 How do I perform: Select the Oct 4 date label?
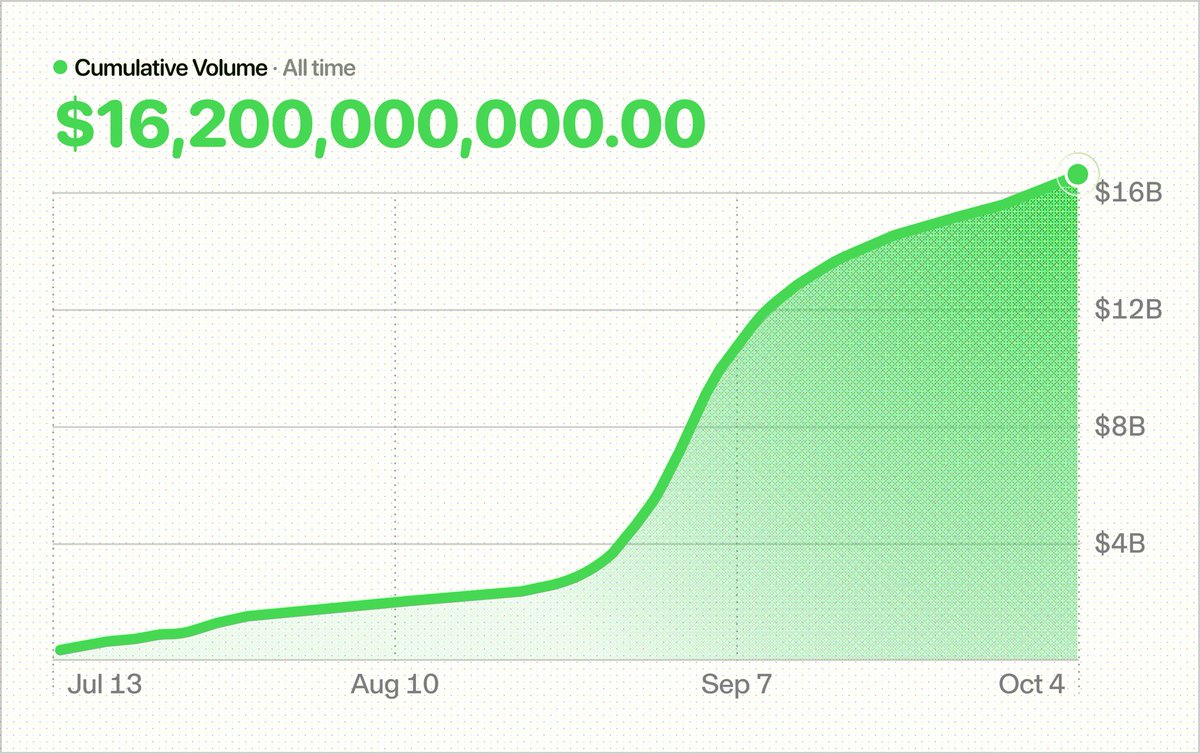coord(1034,685)
